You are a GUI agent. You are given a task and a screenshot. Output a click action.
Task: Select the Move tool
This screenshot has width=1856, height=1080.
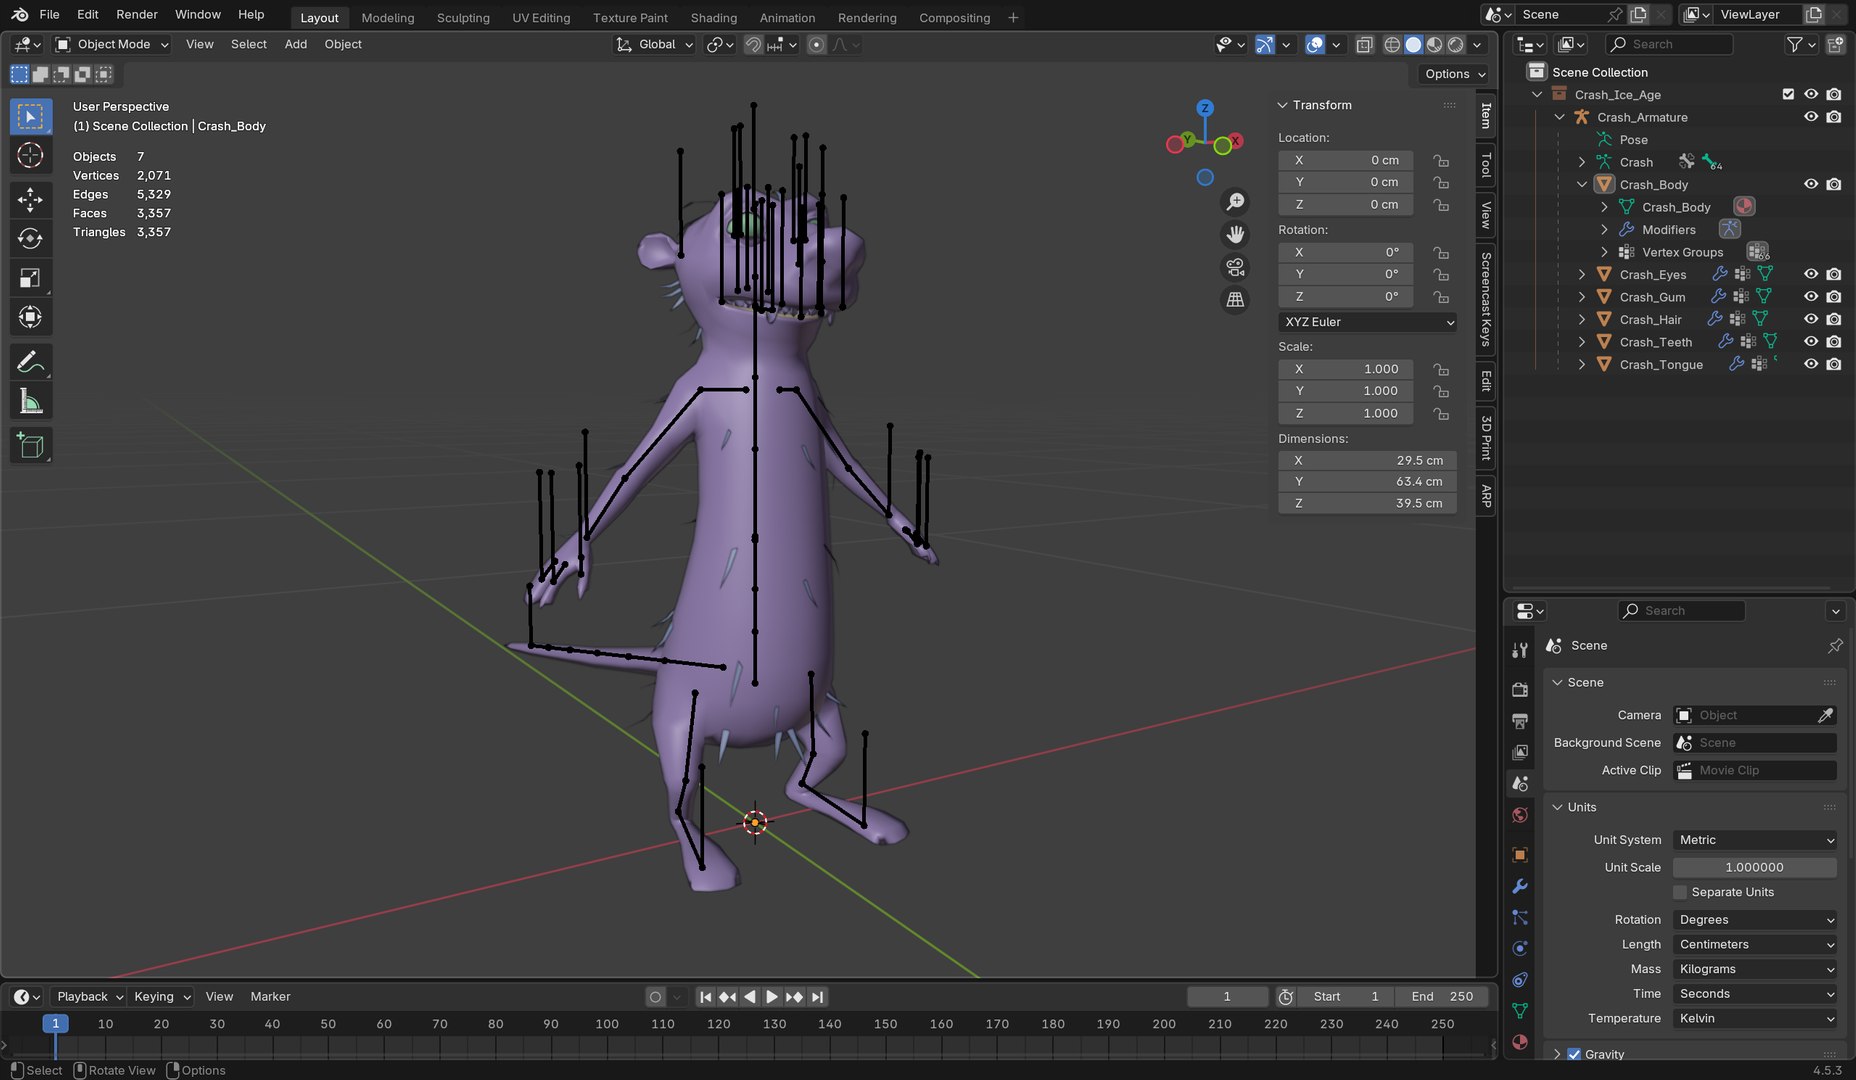(30, 200)
